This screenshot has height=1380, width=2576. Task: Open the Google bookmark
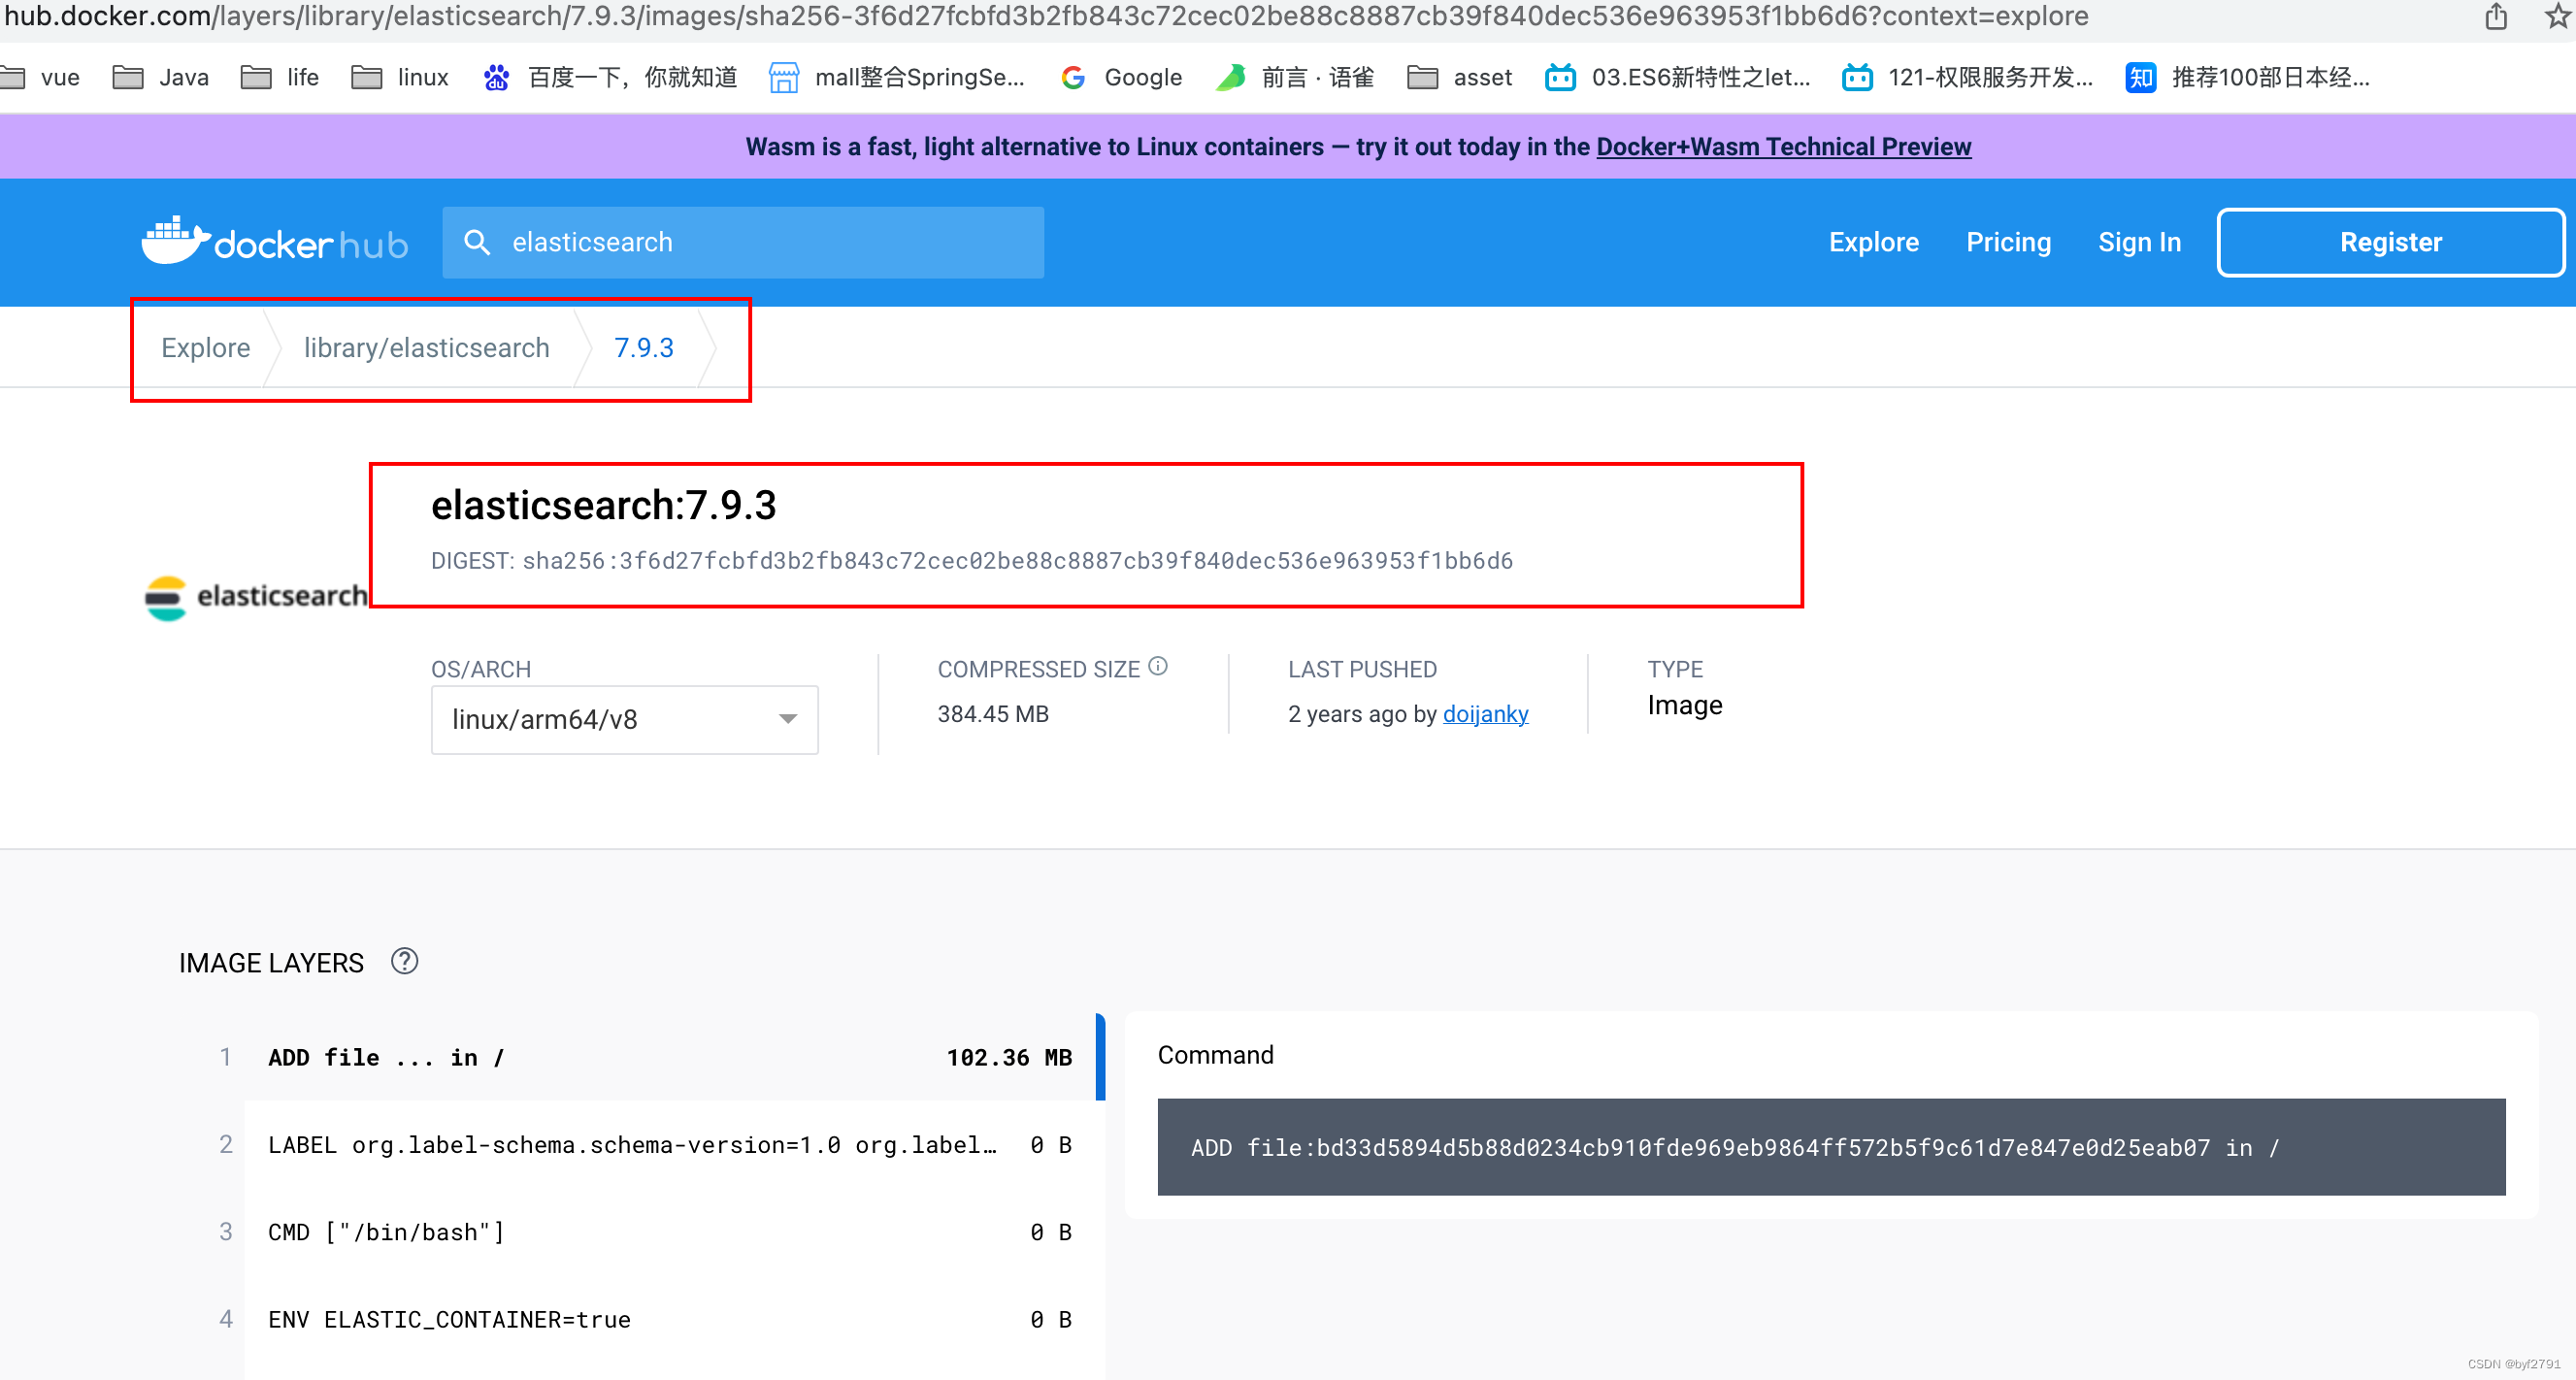[x=1122, y=77]
